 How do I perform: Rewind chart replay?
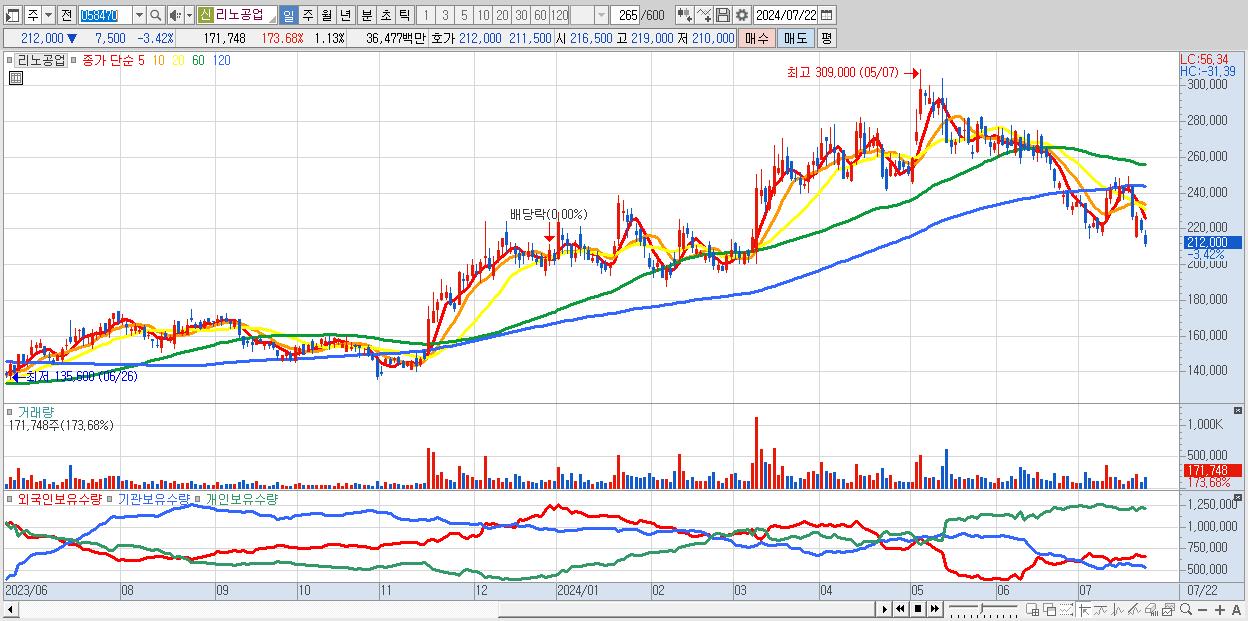point(901,608)
